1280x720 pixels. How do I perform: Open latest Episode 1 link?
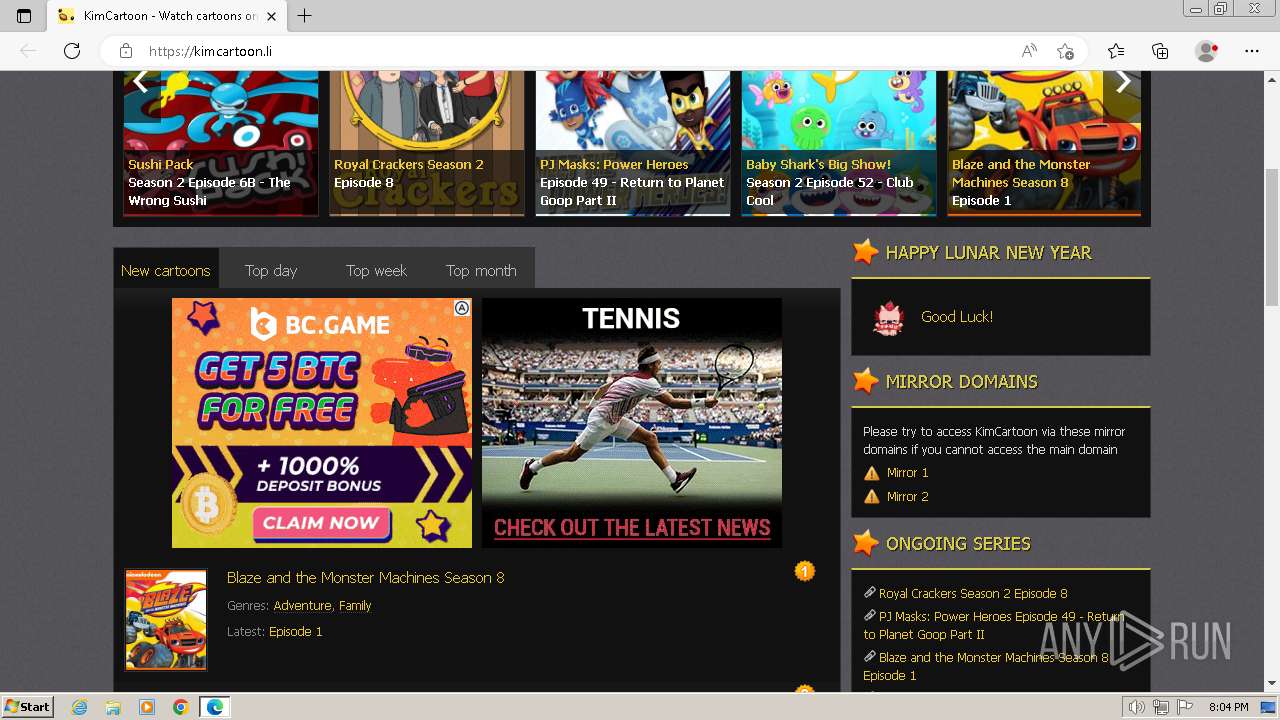296,632
